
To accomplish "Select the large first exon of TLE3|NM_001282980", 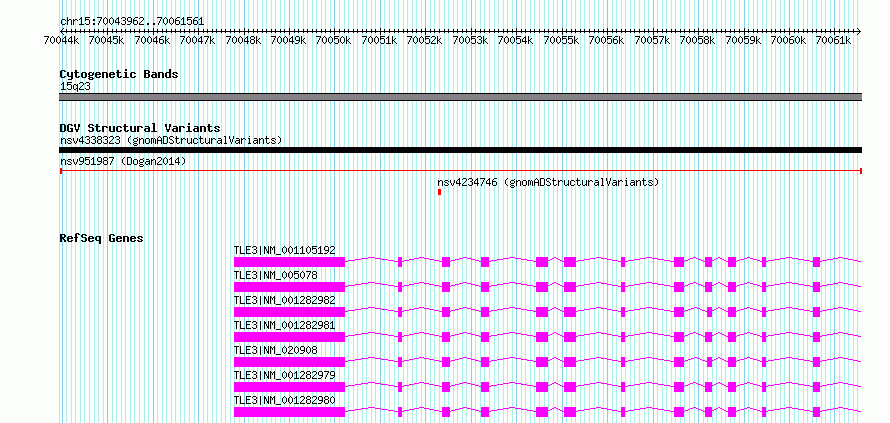I will pos(289,412).
